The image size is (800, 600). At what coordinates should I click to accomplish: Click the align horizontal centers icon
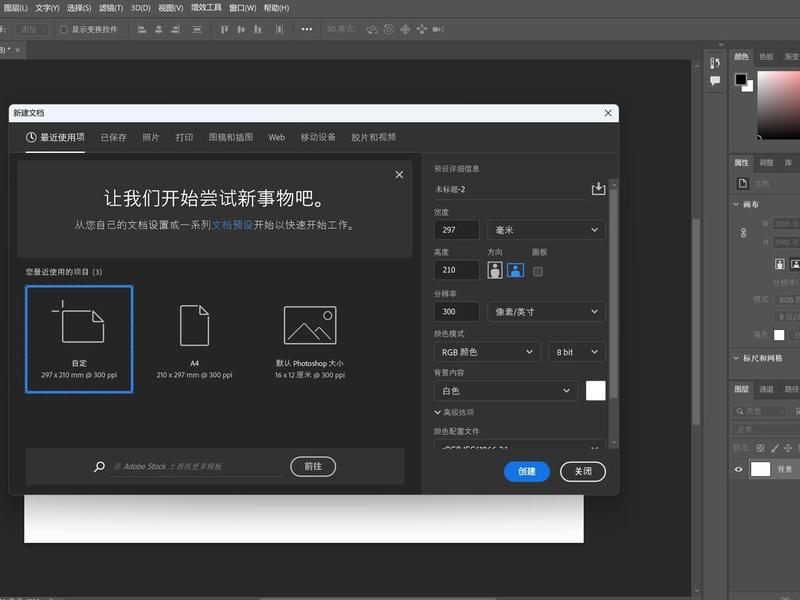159,30
